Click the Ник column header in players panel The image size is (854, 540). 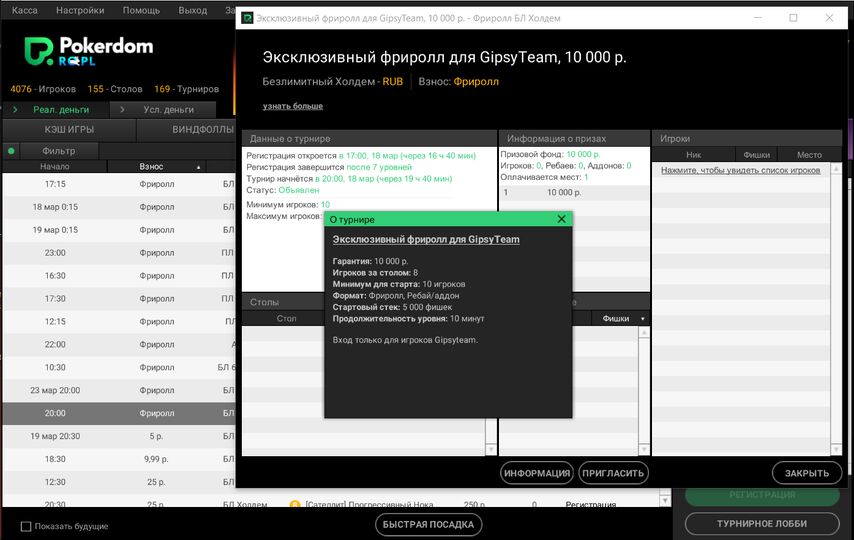(693, 155)
